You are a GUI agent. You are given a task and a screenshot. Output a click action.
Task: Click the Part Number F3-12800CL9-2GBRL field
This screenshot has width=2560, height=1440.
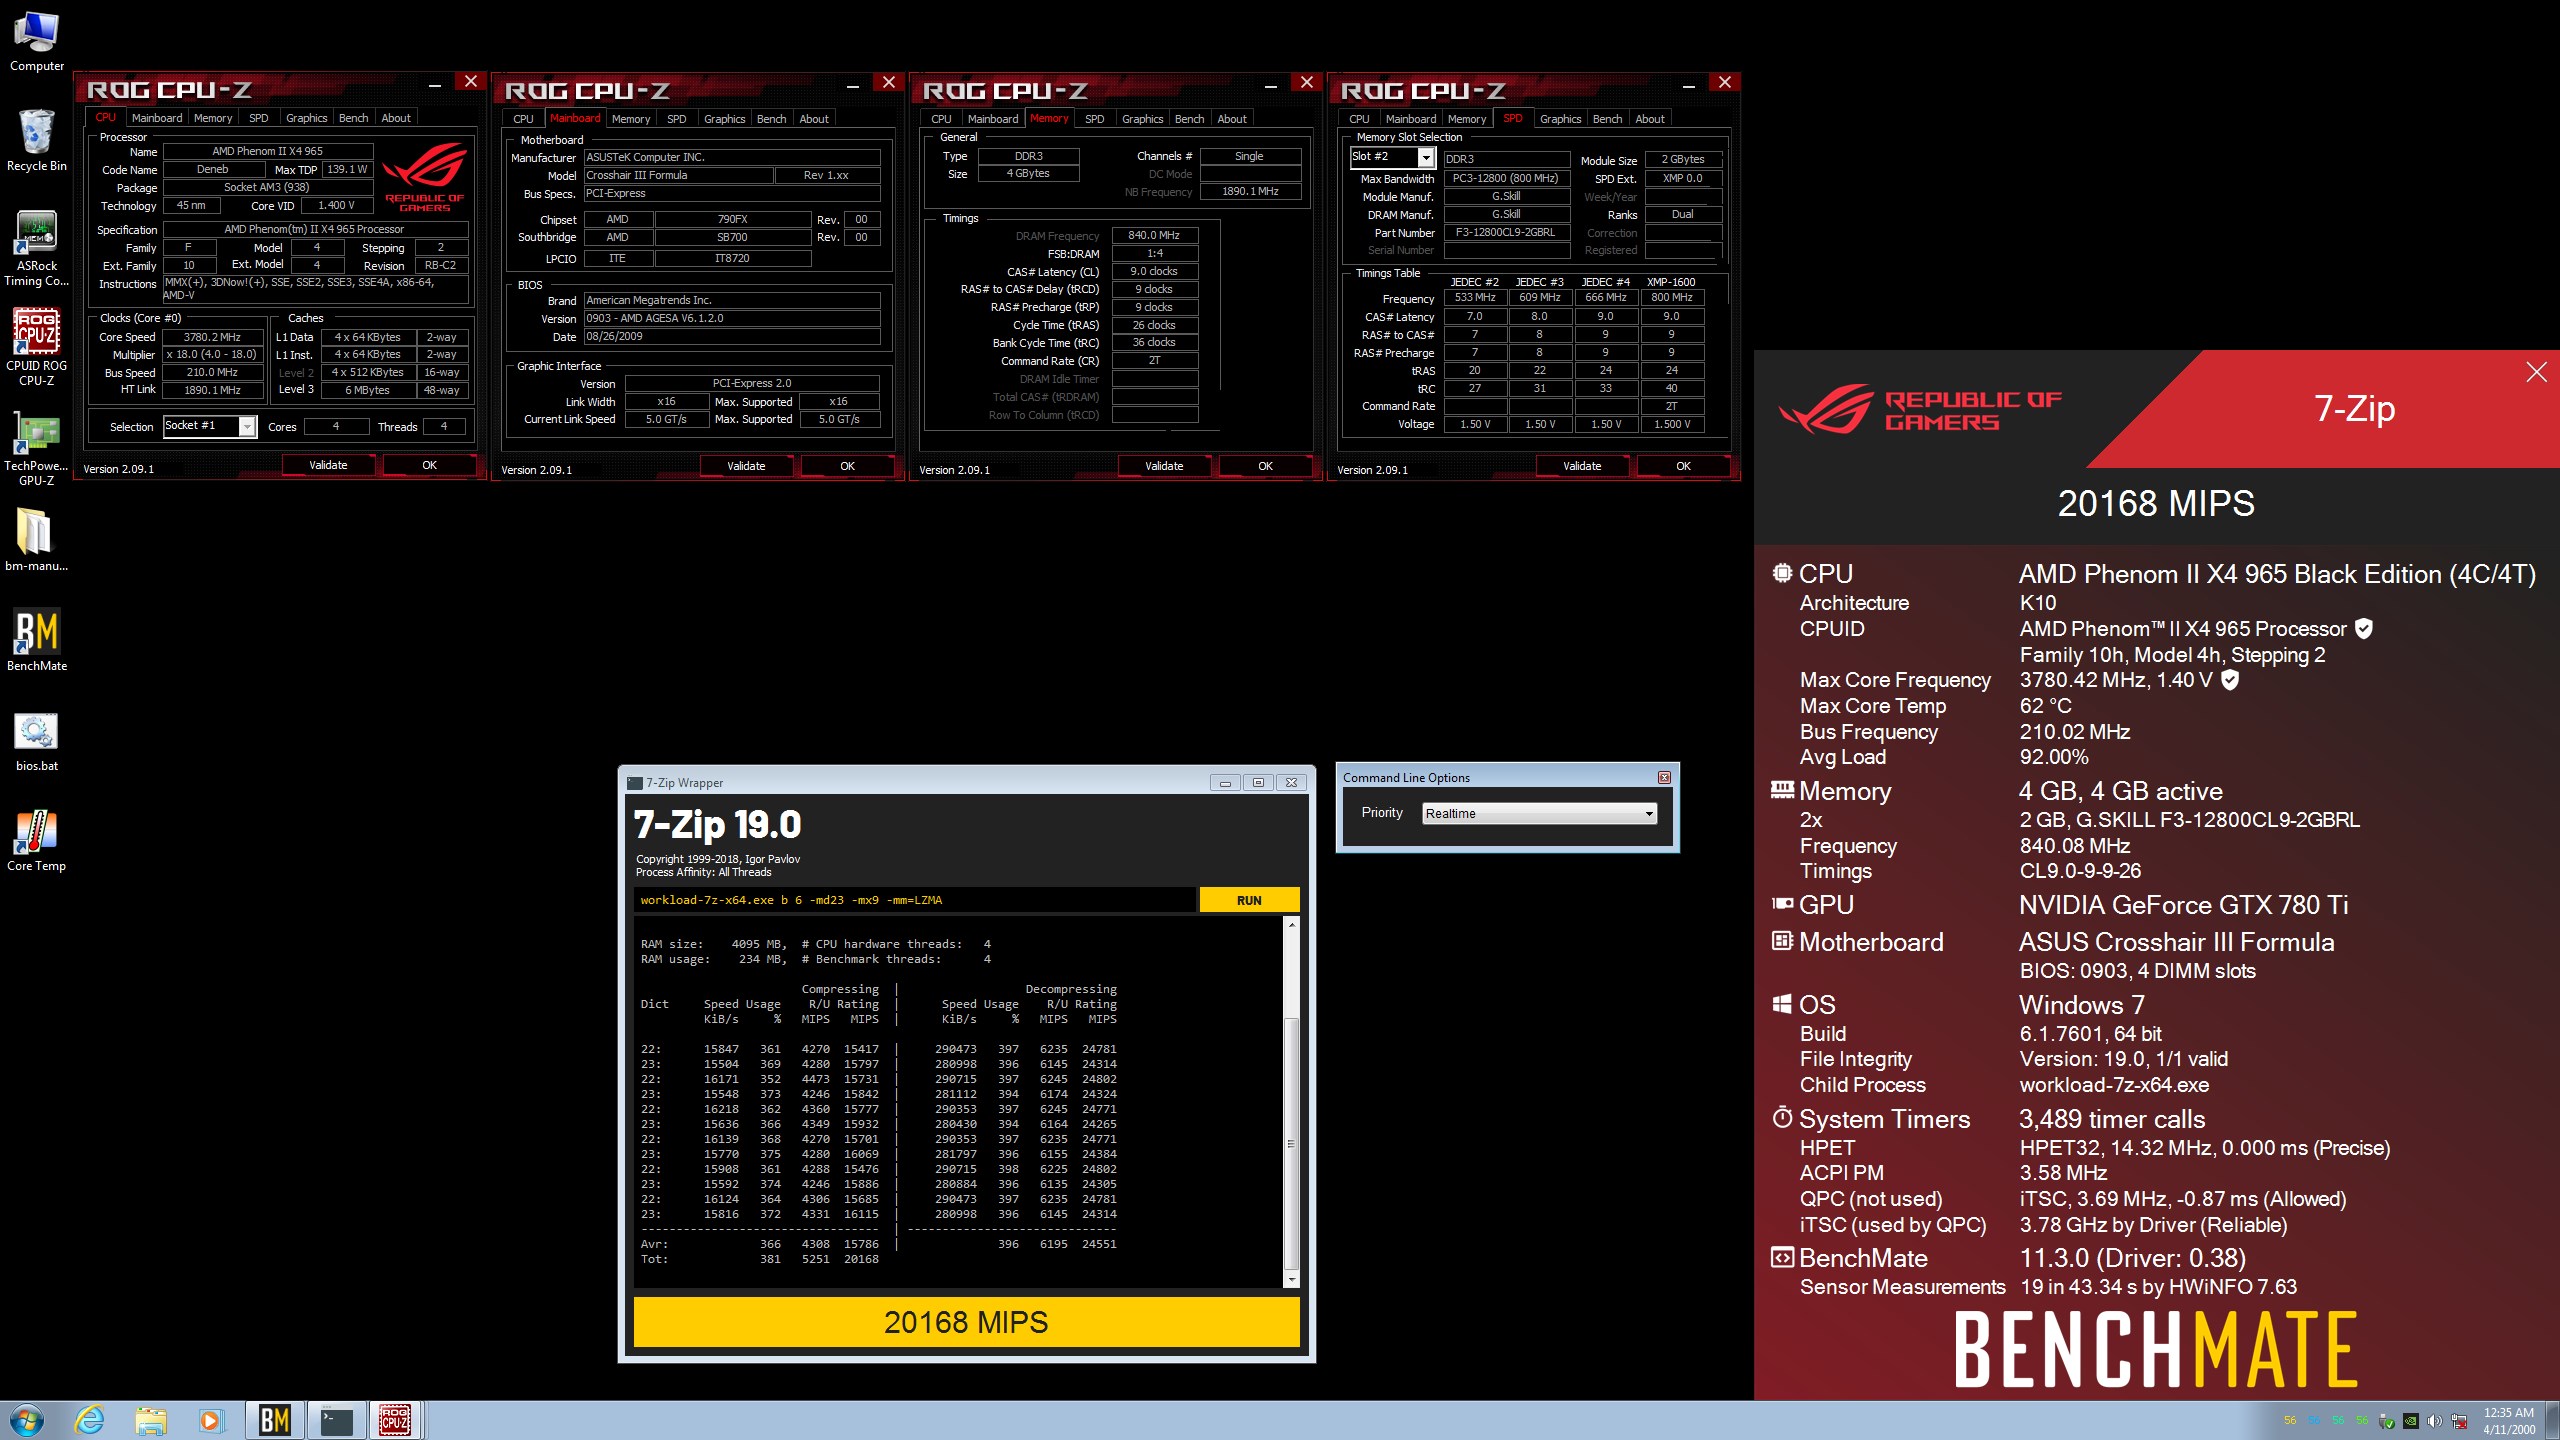click(x=1505, y=232)
